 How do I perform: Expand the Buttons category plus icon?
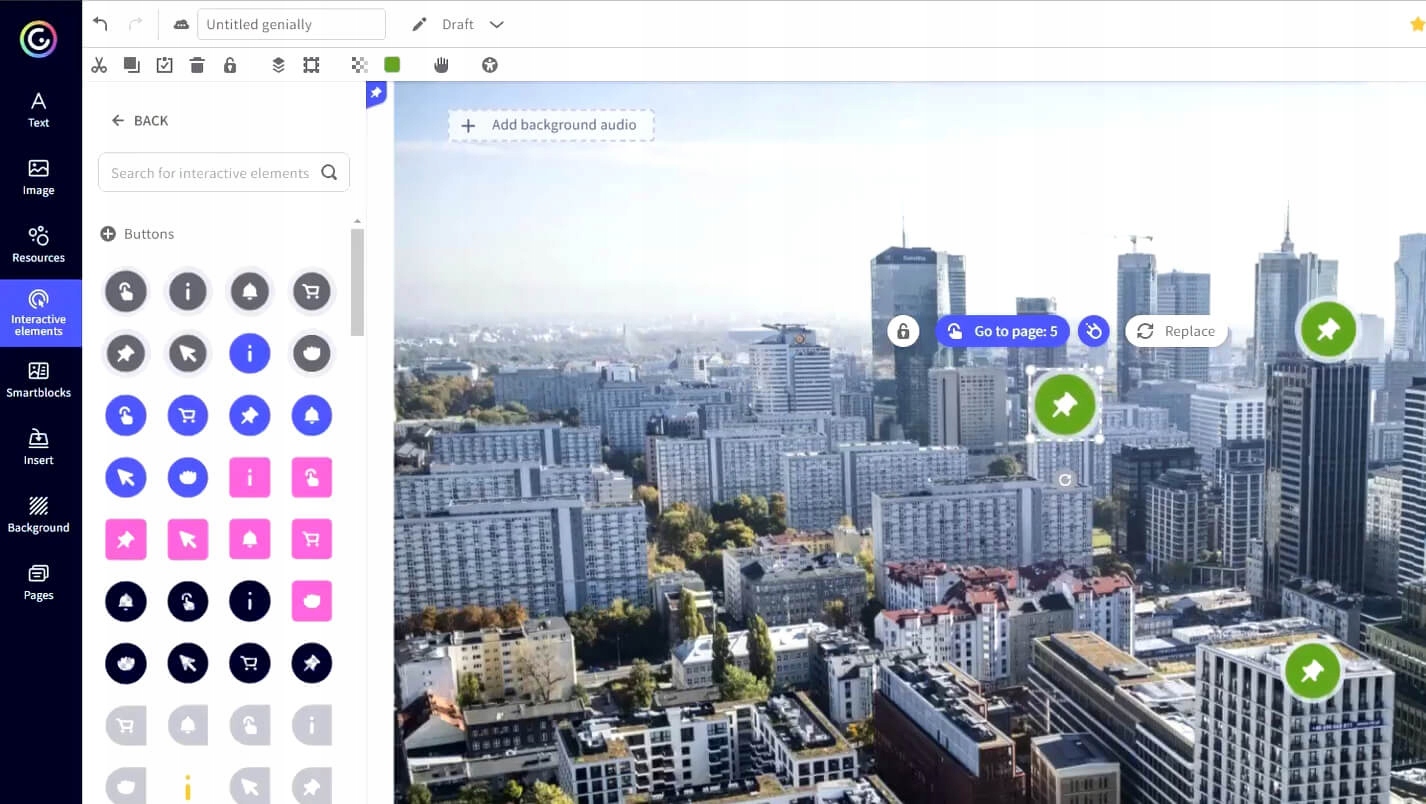coord(108,234)
